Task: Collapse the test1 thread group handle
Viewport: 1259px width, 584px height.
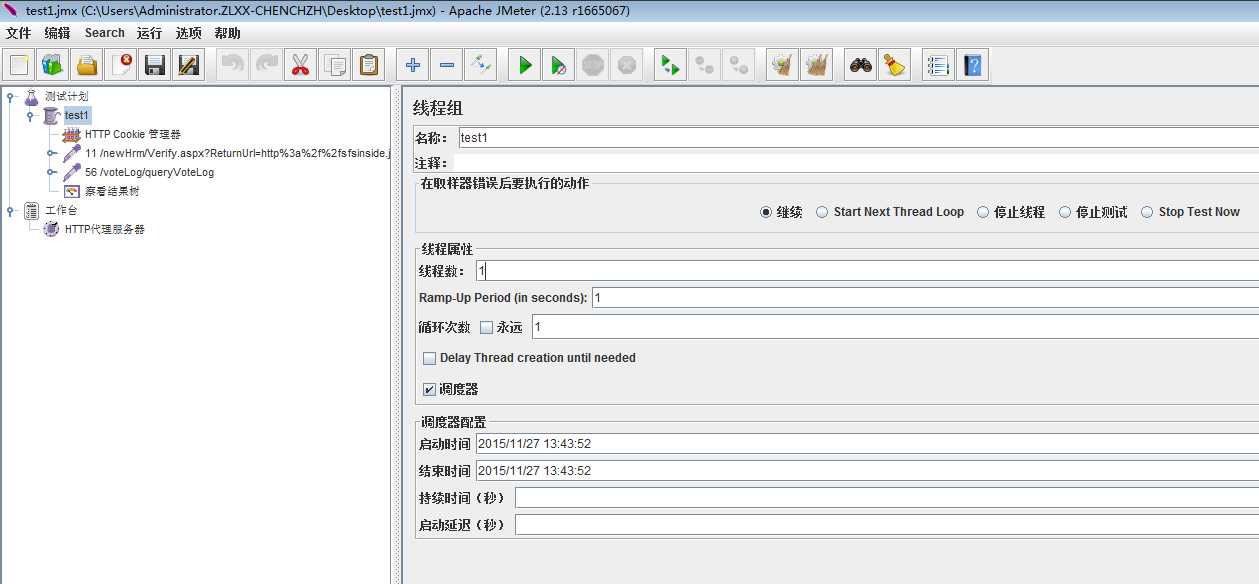Action: (x=31, y=116)
